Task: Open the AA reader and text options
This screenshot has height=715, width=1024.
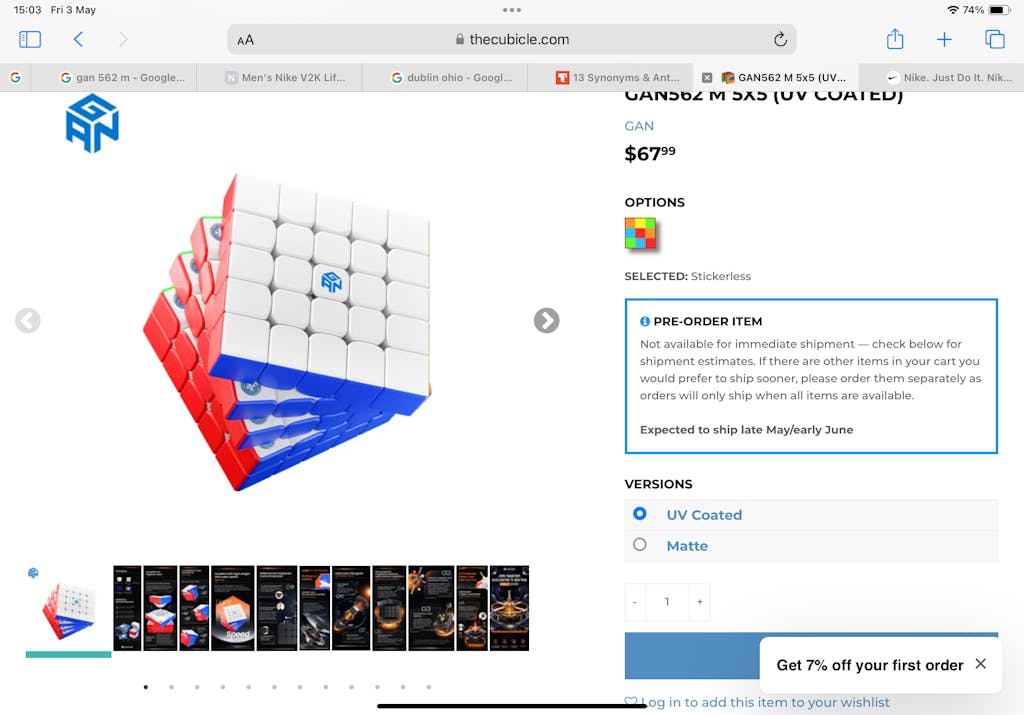Action: click(x=246, y=40)
